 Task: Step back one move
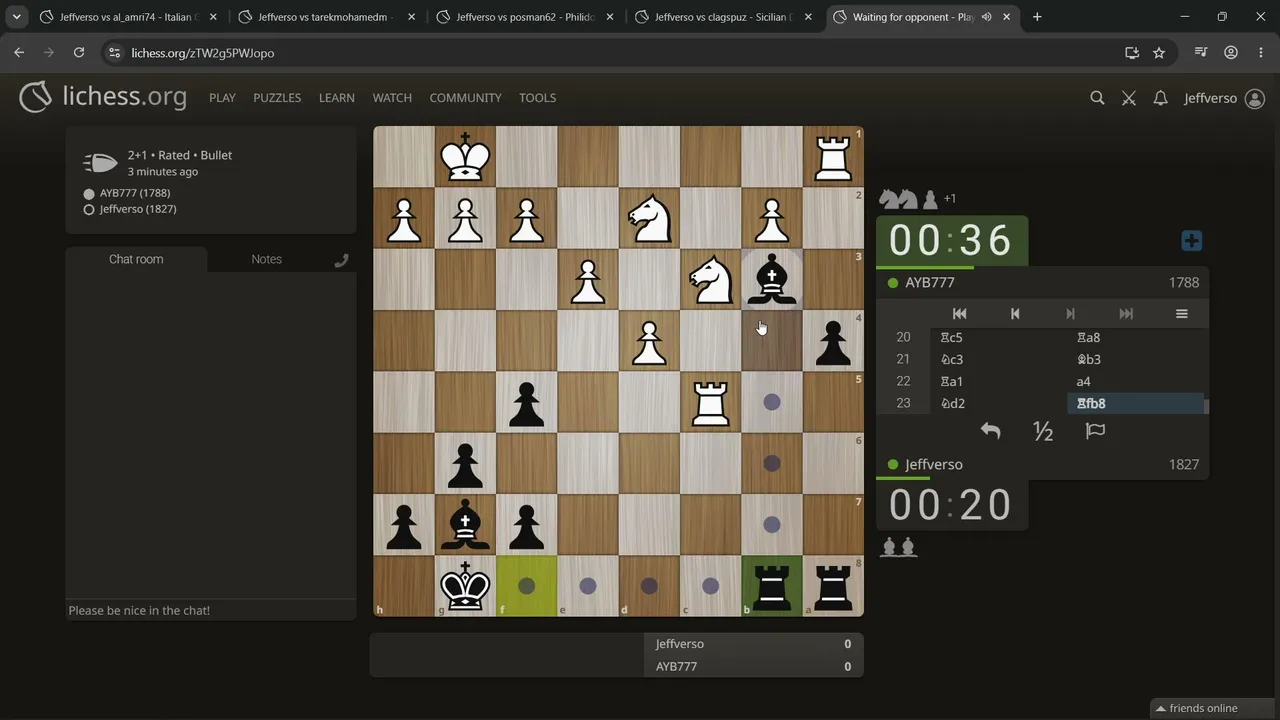(1015, 314)
